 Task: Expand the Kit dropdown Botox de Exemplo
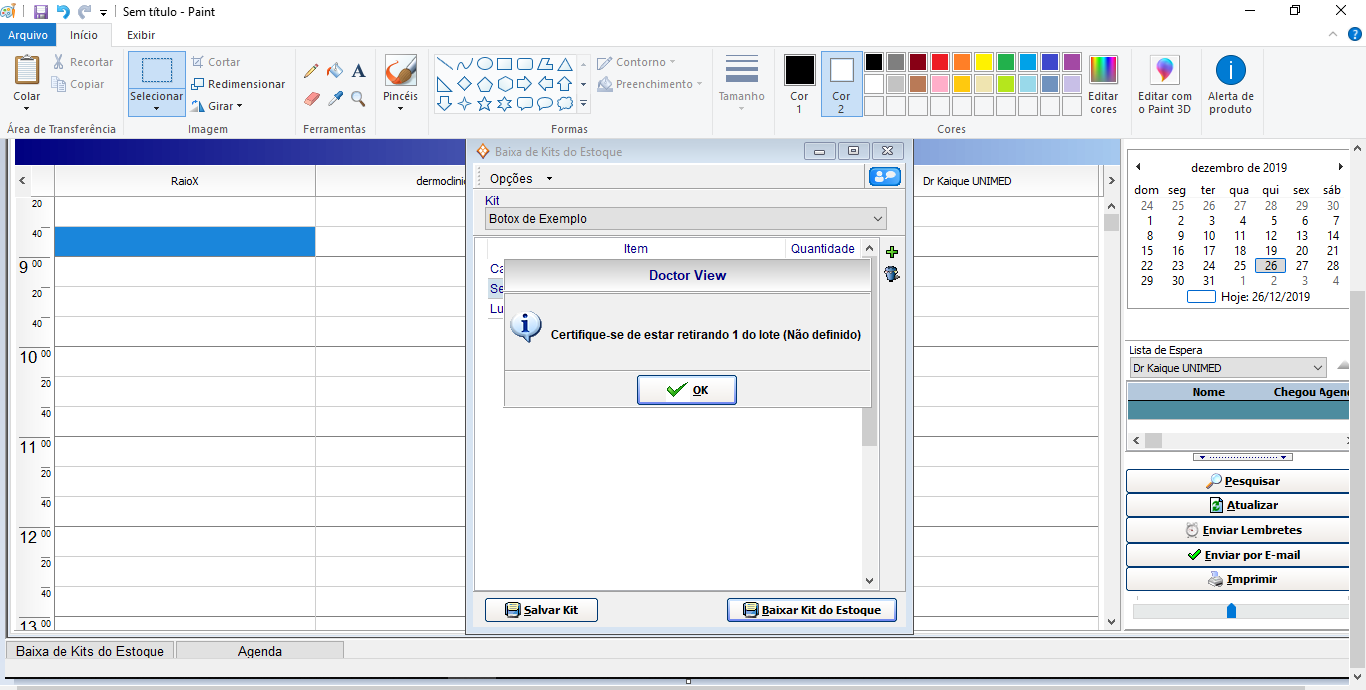(877, 219)
